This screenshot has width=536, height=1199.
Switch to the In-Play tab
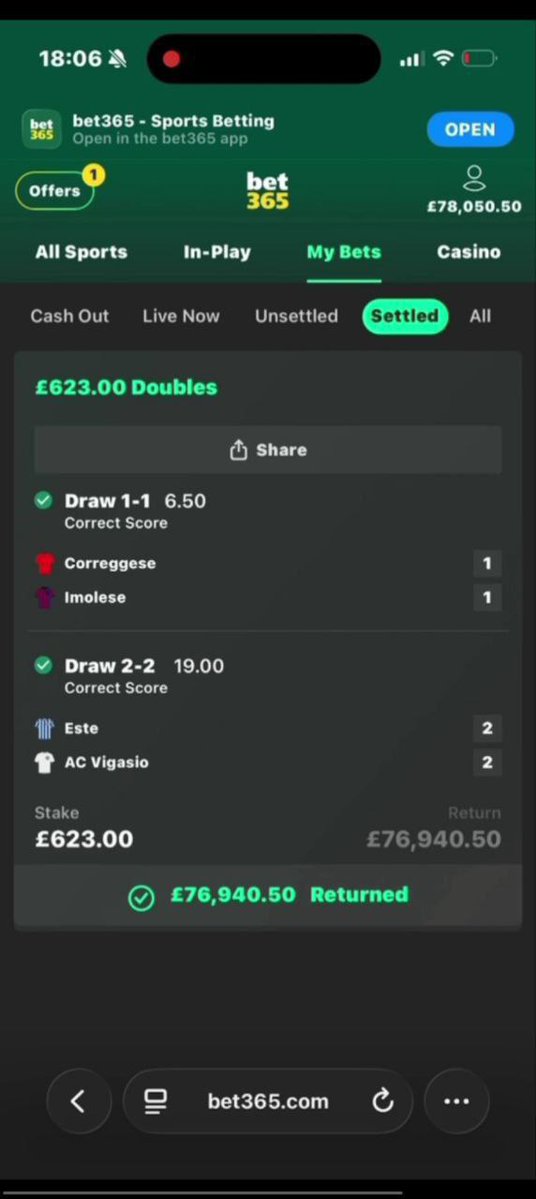pos(216,252)
